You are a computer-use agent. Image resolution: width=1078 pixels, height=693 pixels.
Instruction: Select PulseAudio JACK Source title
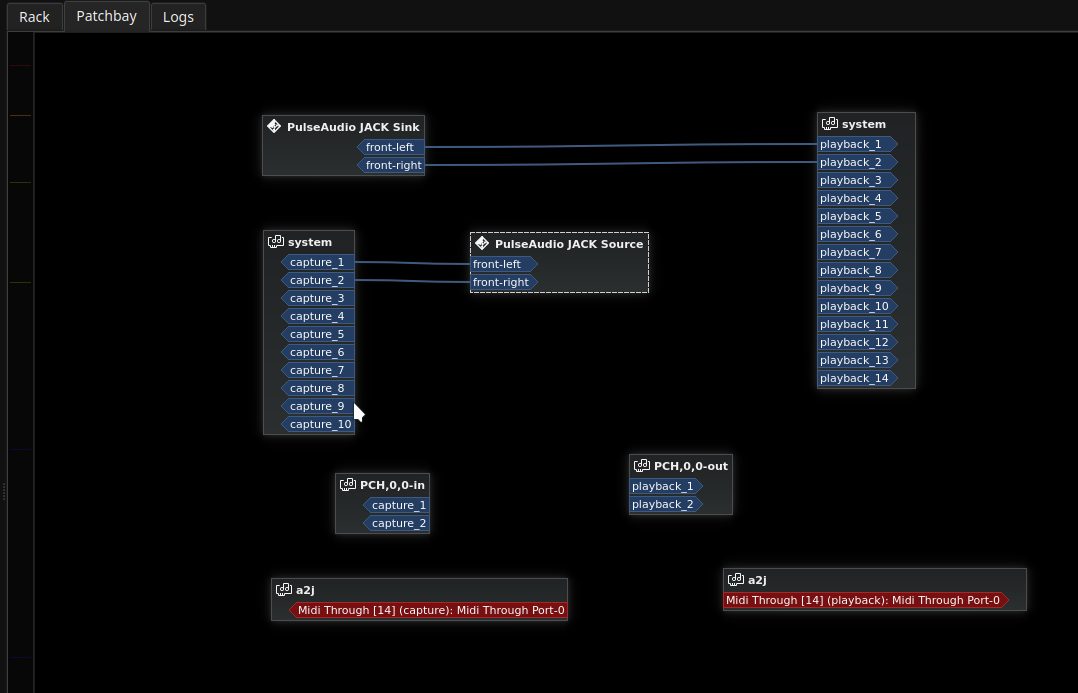pyautogui.click(x=569, y=244)
